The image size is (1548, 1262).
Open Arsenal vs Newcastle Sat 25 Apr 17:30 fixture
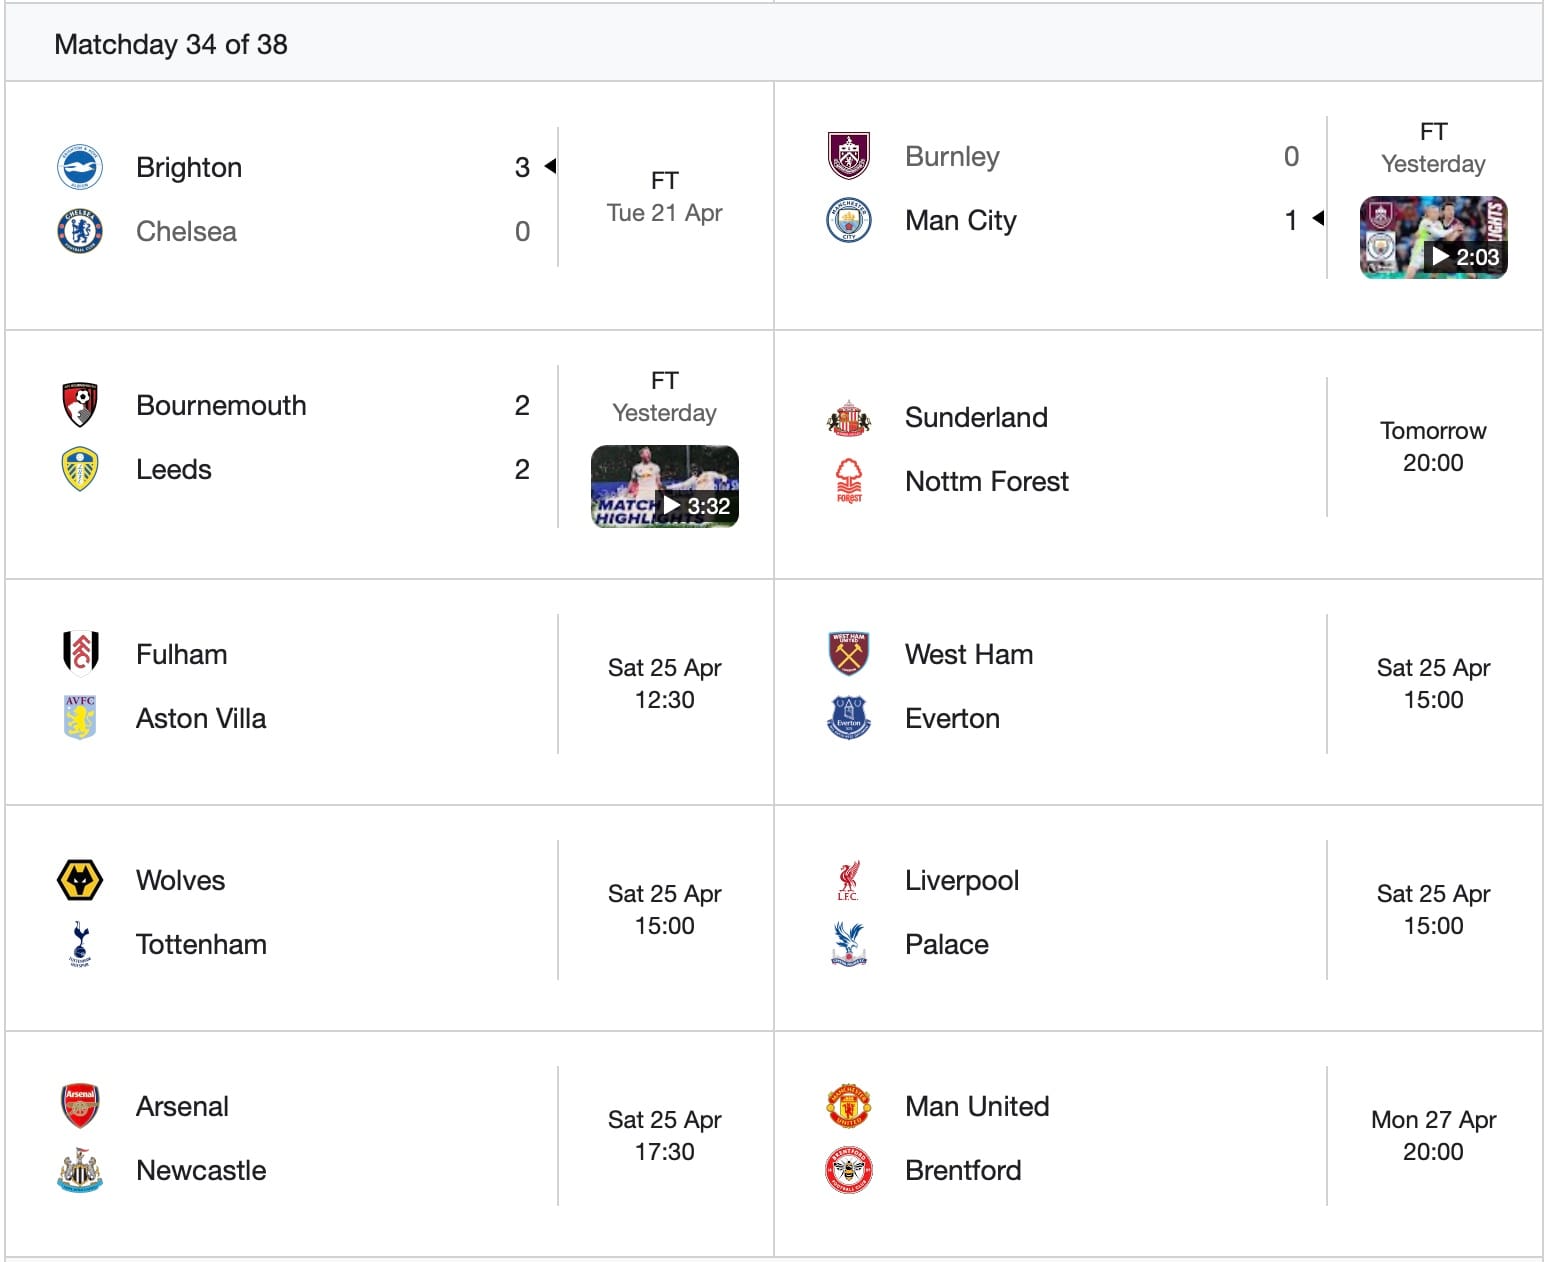(664, 1136)
